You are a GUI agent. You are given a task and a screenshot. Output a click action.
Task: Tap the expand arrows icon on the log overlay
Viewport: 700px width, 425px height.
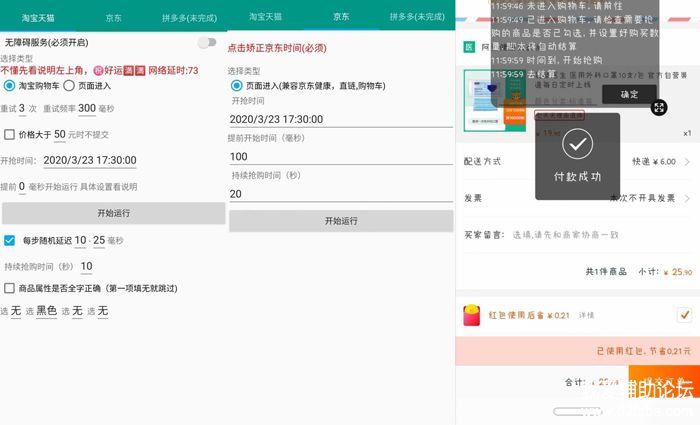pos(658,106)
